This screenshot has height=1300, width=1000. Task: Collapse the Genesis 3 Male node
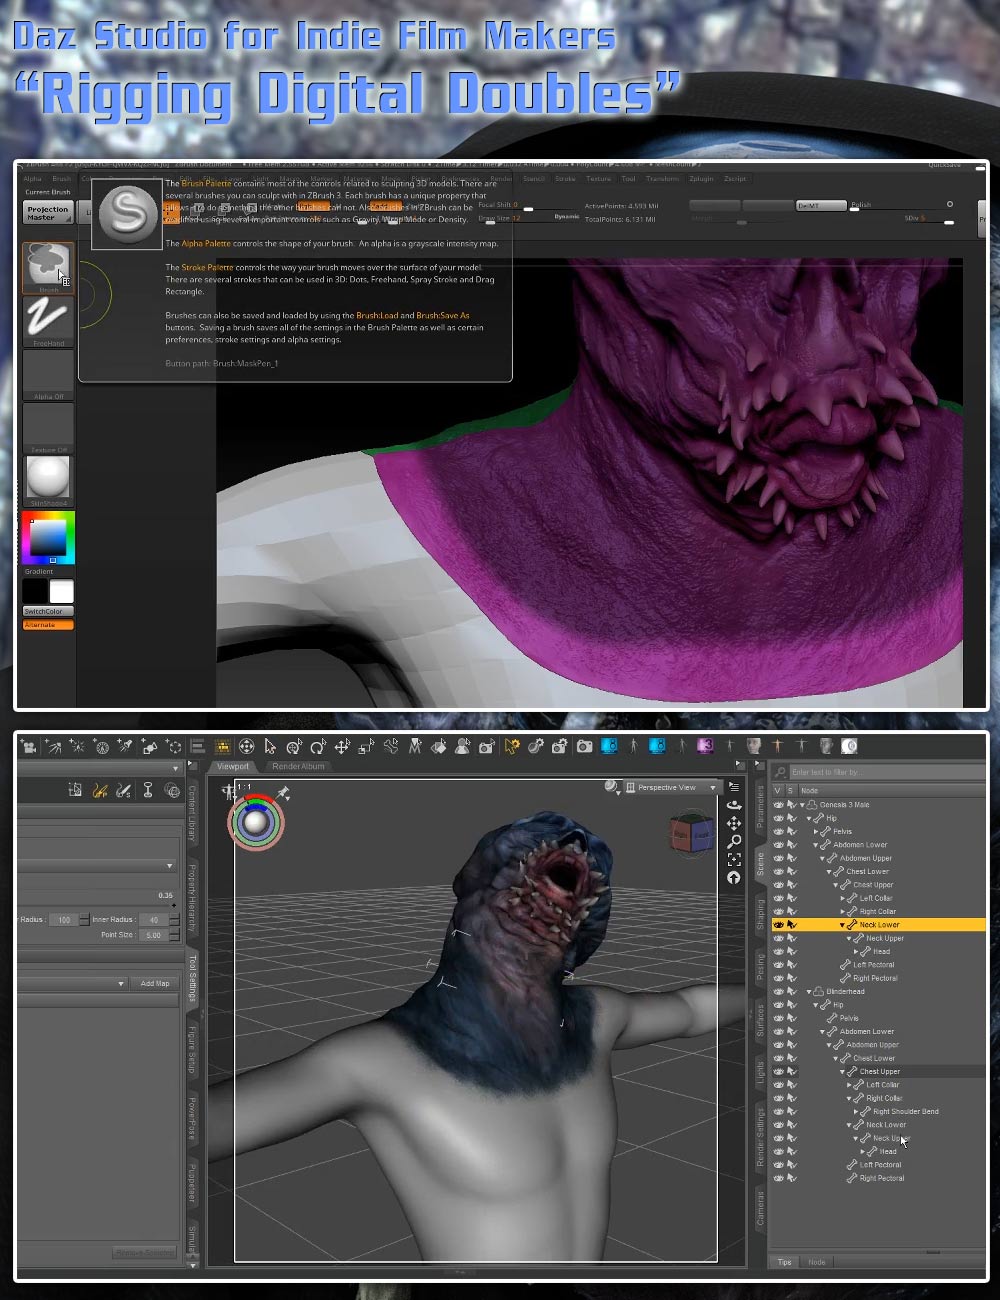802,805
